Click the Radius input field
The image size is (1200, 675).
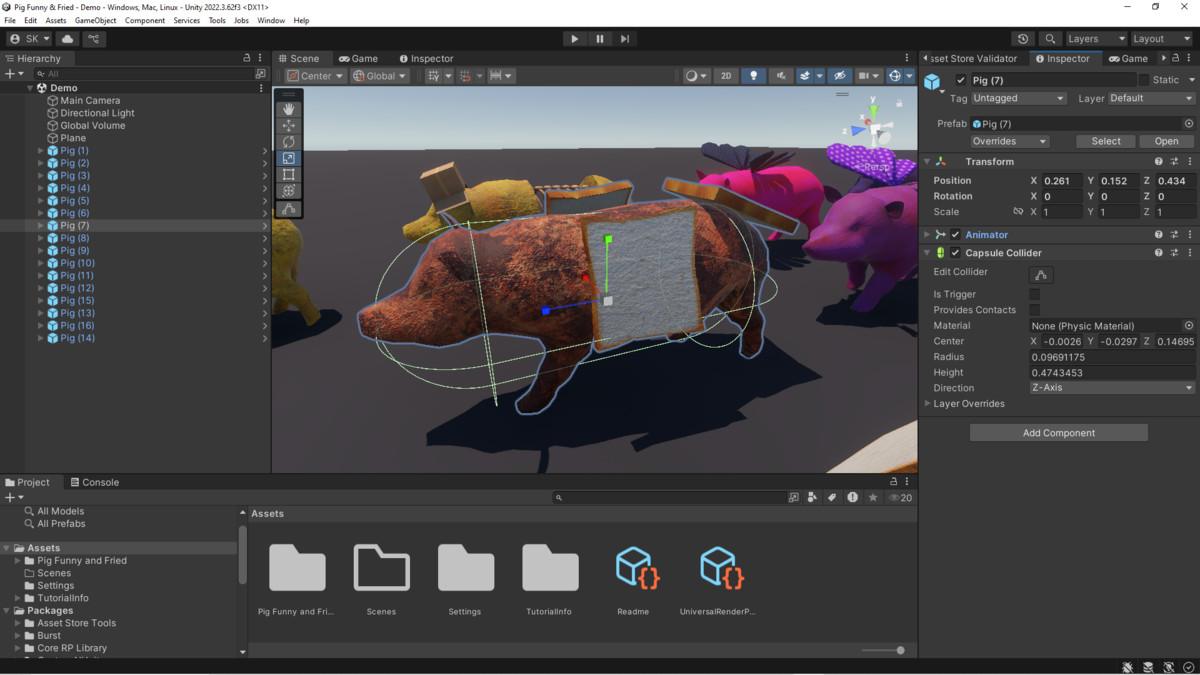1112,357
